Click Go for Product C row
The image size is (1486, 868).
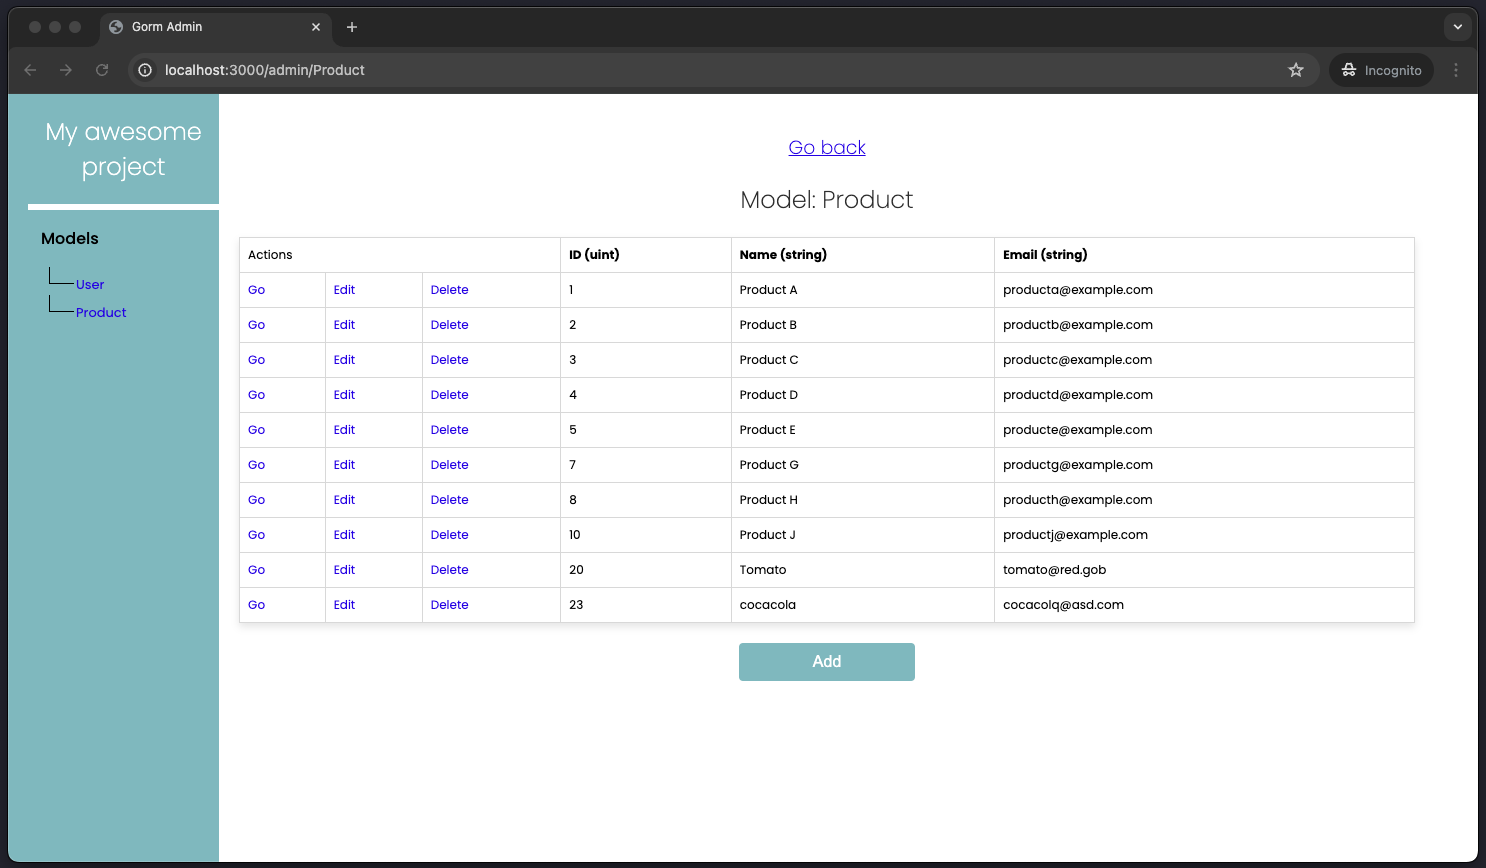(257, 360)
